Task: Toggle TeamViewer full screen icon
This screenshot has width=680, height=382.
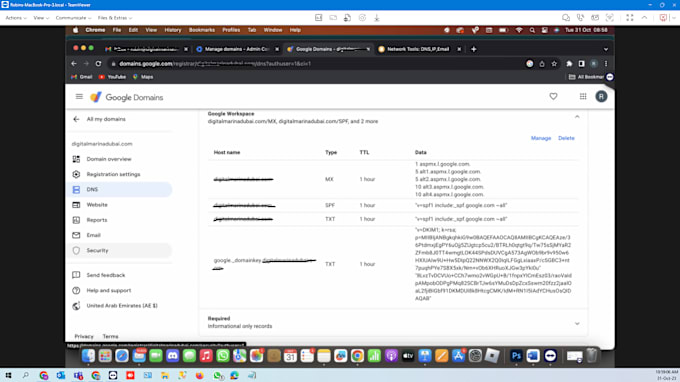Action: (630, 18)
